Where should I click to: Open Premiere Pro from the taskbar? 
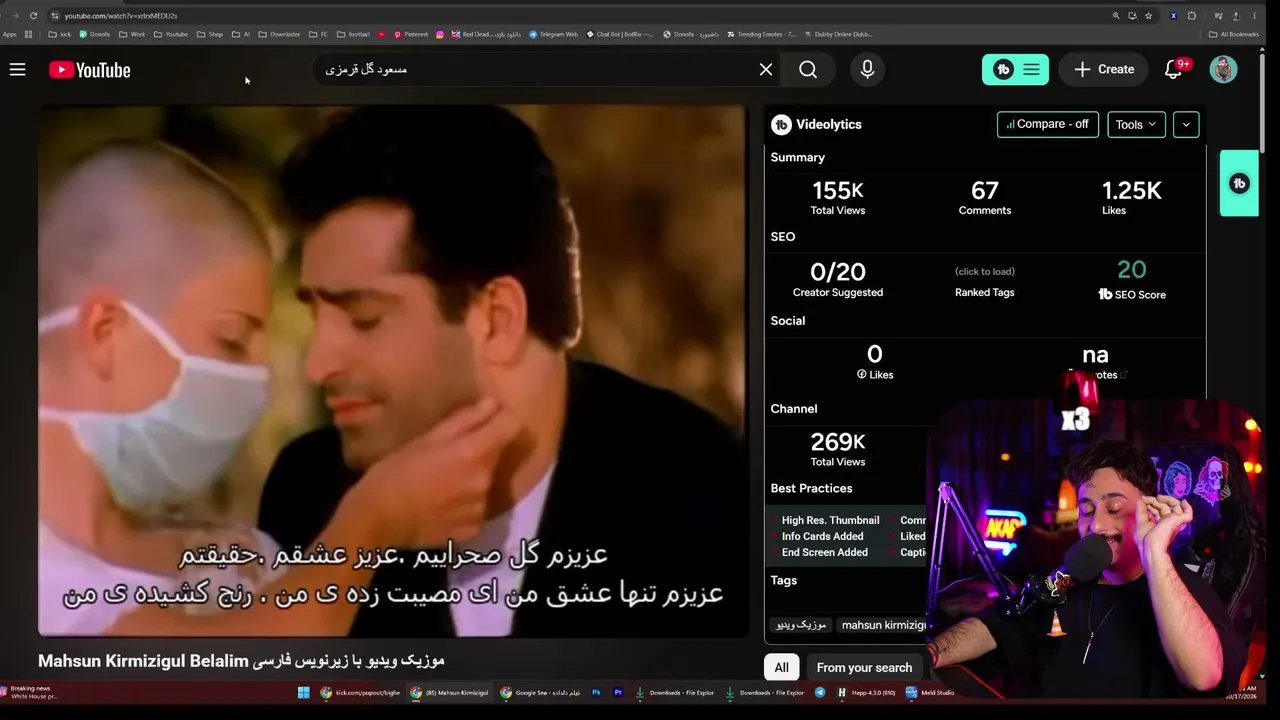pyautogui.click(x=617, y=692)
